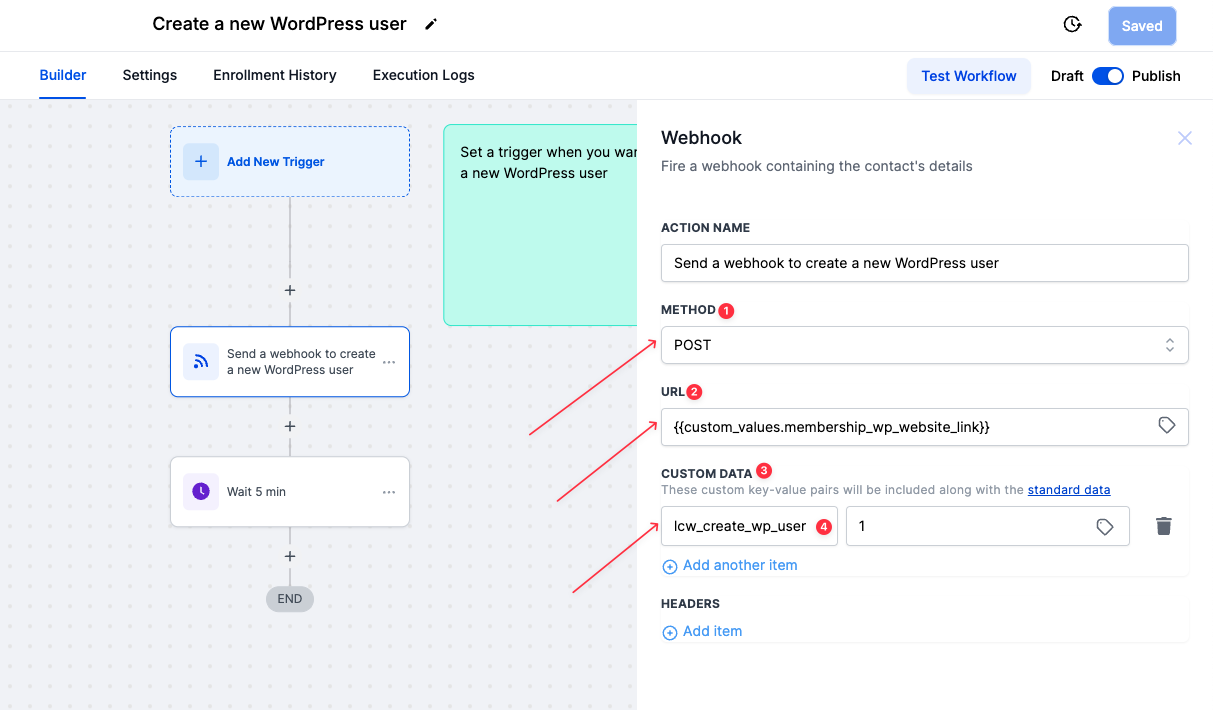Click the plus icon in Add New Trigger
Image resolution: width=1213 pixels, height=710 pixels.
(x=201, y=162)
